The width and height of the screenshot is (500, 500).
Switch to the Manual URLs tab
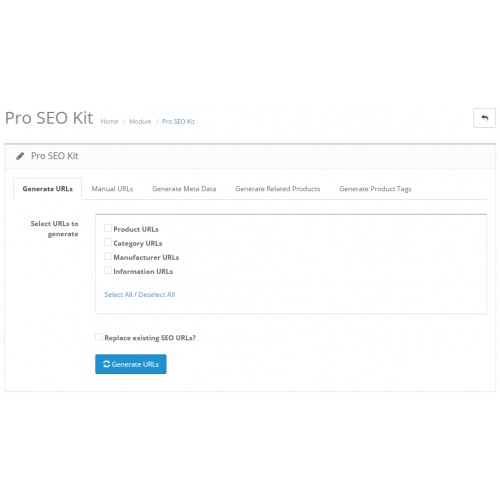pos(112,189)
